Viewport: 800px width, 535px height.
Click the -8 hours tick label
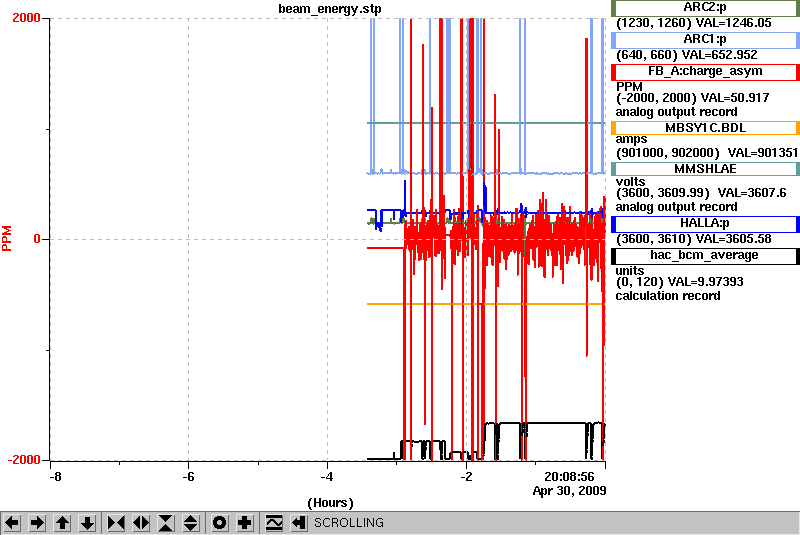55,477
